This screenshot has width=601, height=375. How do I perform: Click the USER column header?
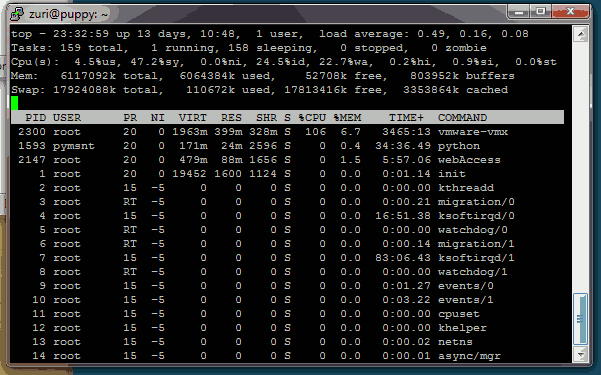pyautogui.click(x=67, y=118)
